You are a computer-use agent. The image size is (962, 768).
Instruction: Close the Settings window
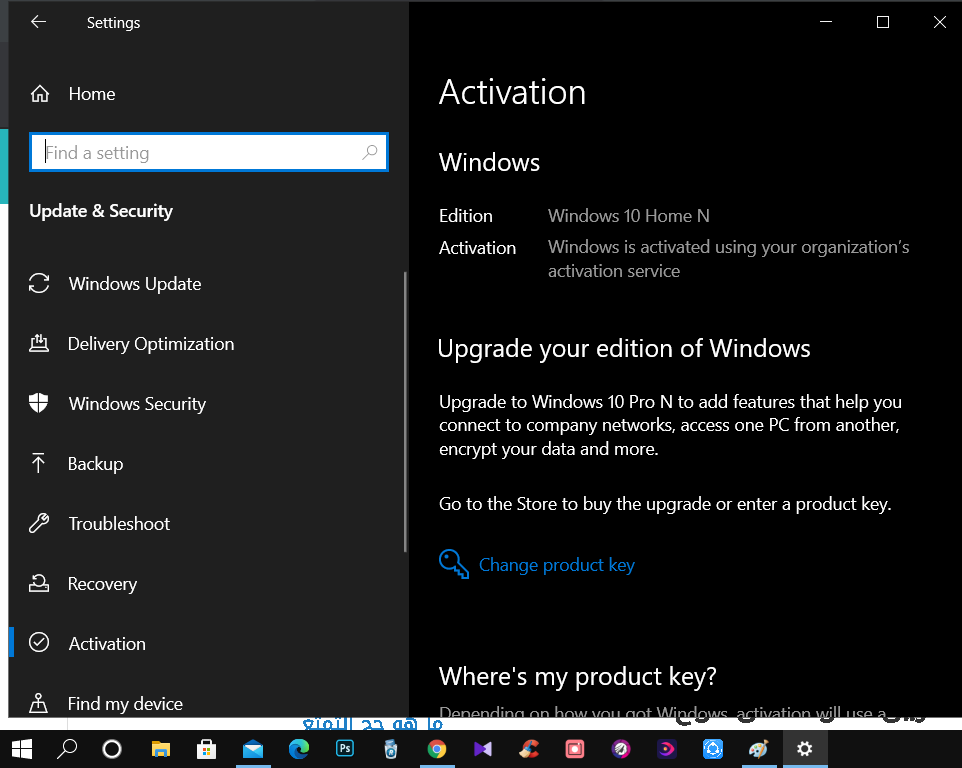point(939,22)
